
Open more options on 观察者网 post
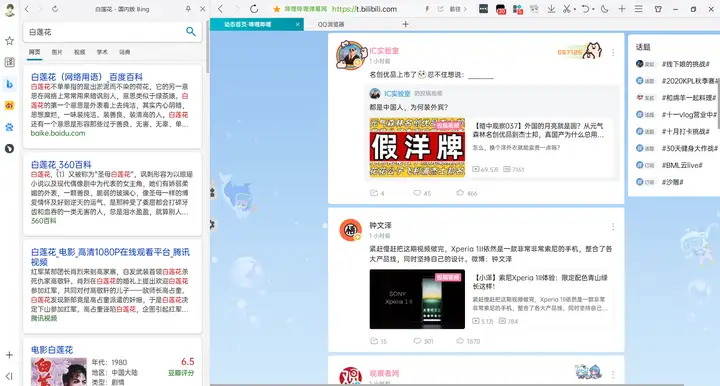point(613,375)
